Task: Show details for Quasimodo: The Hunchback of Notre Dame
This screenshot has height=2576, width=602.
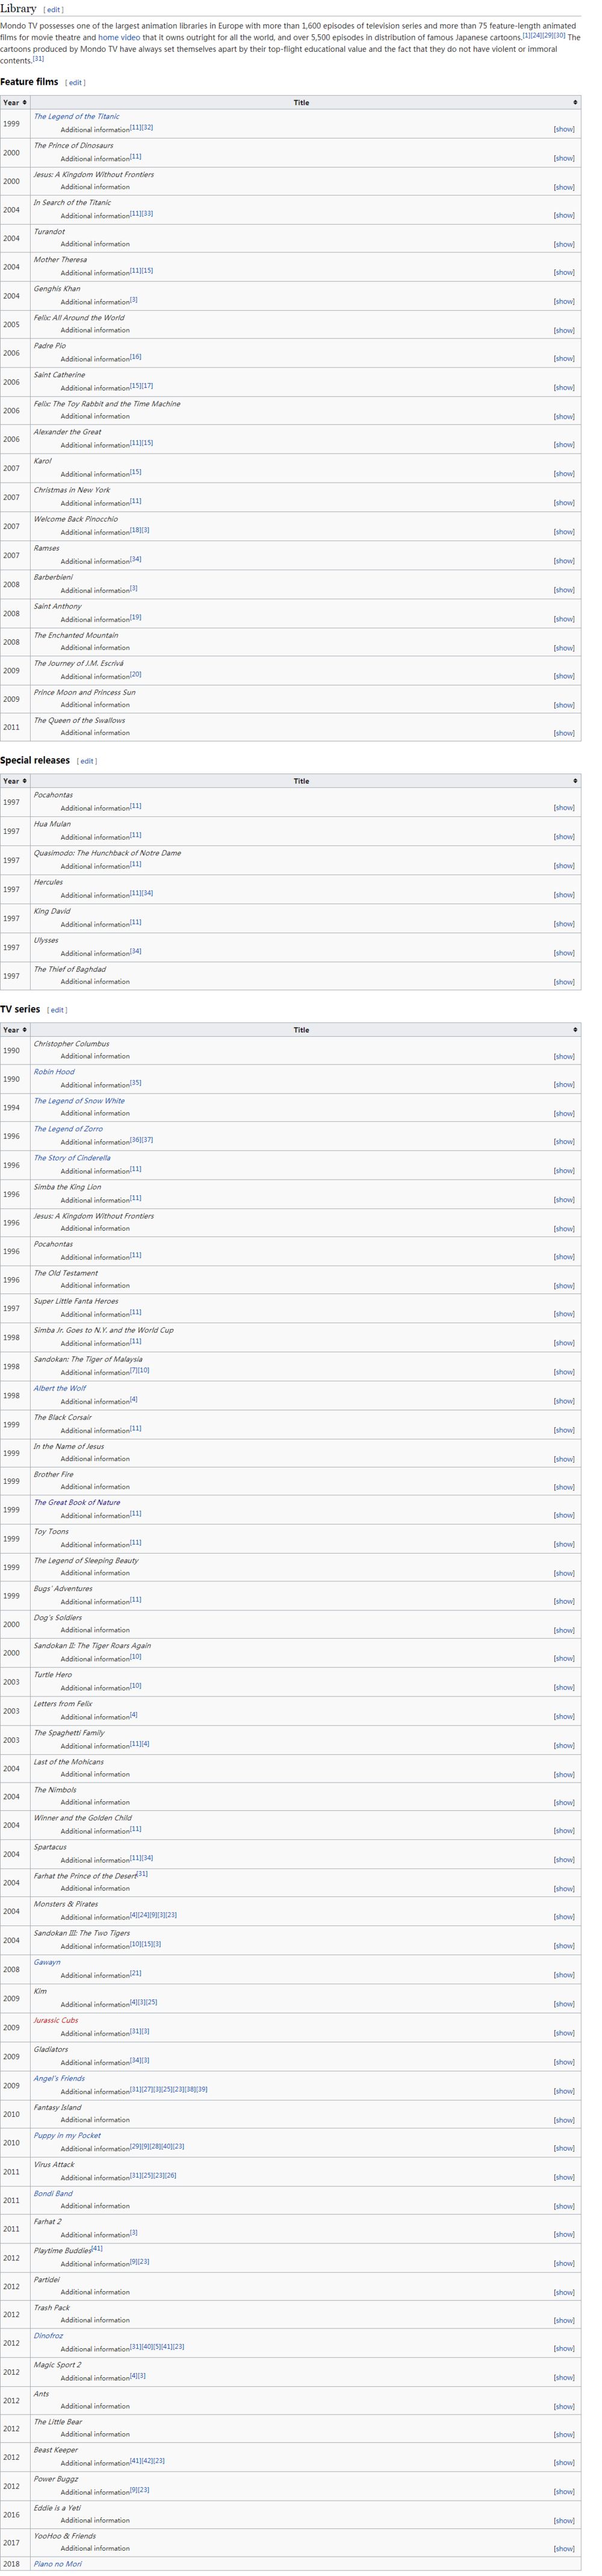Action: point(564,865)
